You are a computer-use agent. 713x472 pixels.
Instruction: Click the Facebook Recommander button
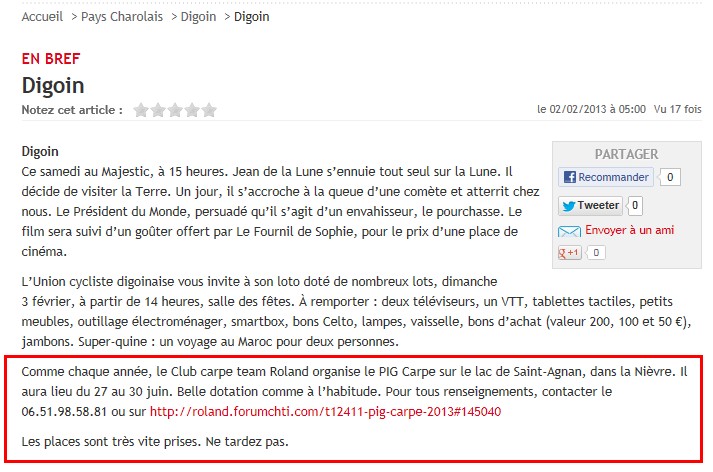606,177
